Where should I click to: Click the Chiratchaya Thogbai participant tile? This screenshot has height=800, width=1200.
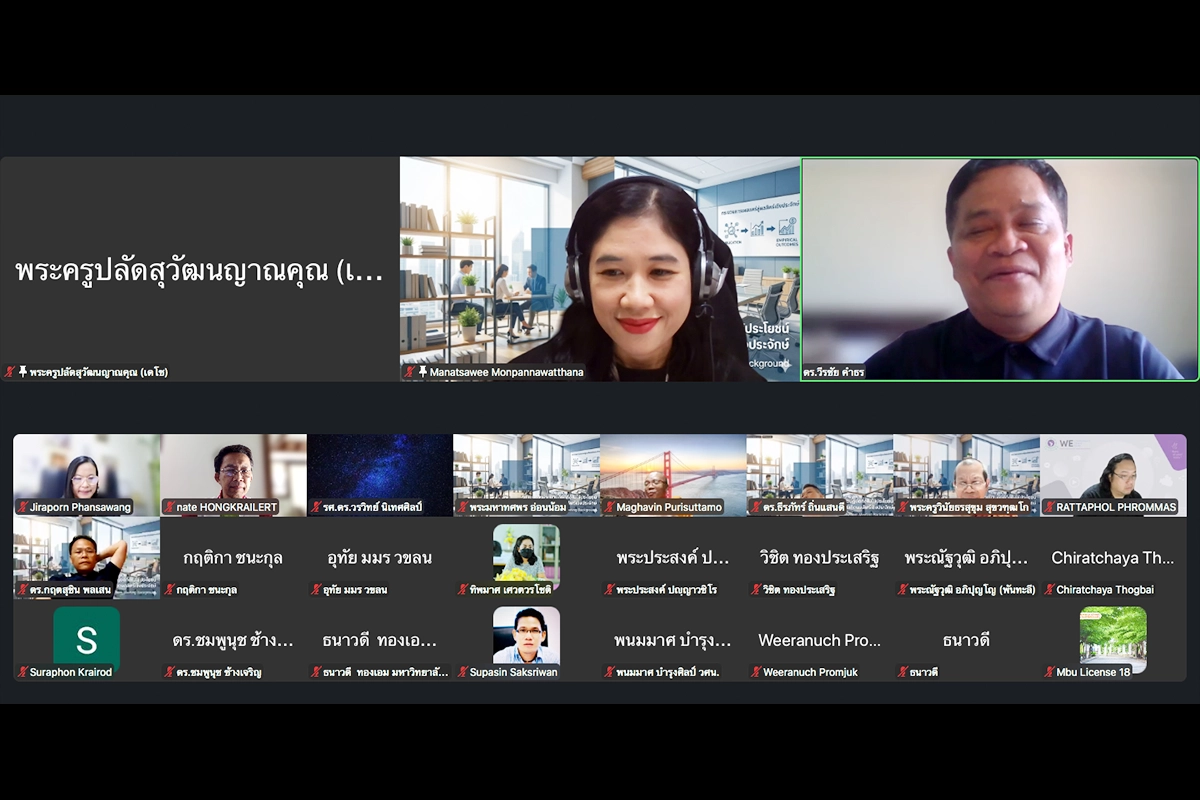point(1113,558)
